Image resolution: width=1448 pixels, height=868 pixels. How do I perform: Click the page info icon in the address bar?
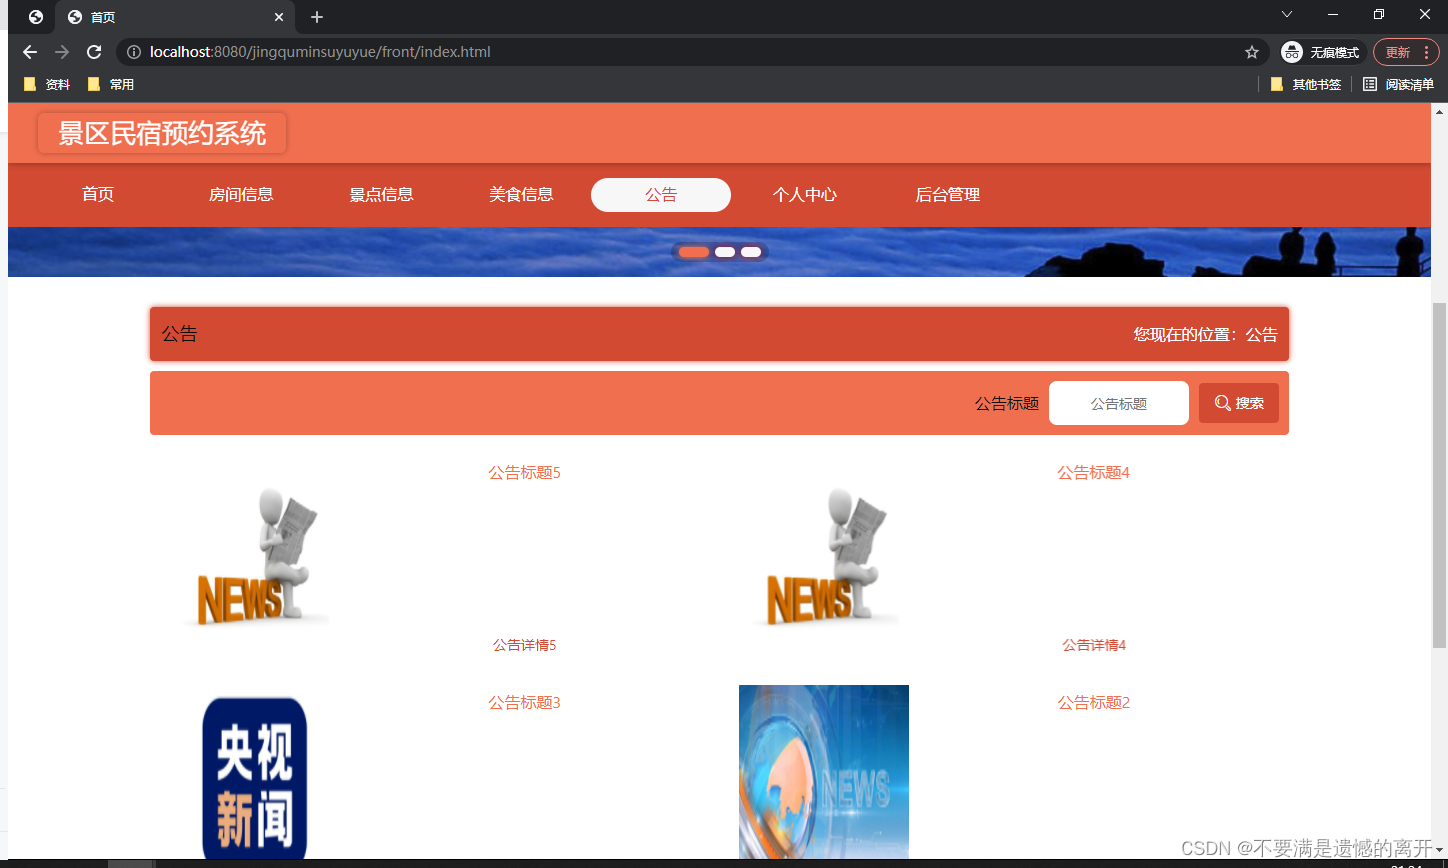click(x=133, y=52)
